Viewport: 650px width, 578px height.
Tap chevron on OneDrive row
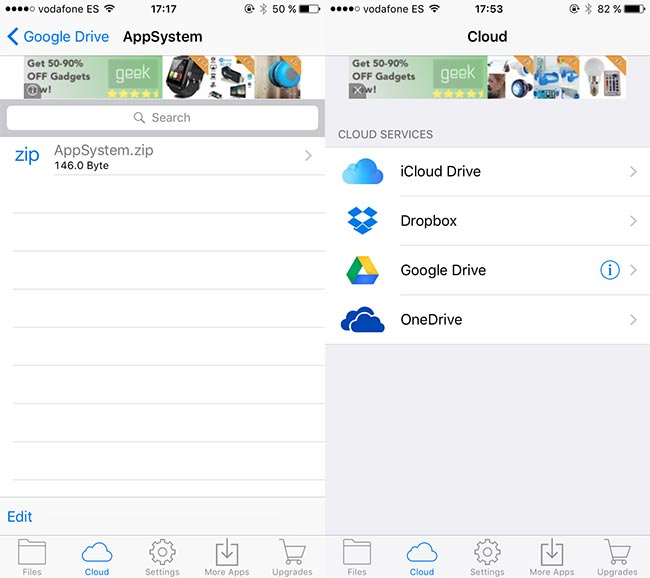click(x=633, y=320)
